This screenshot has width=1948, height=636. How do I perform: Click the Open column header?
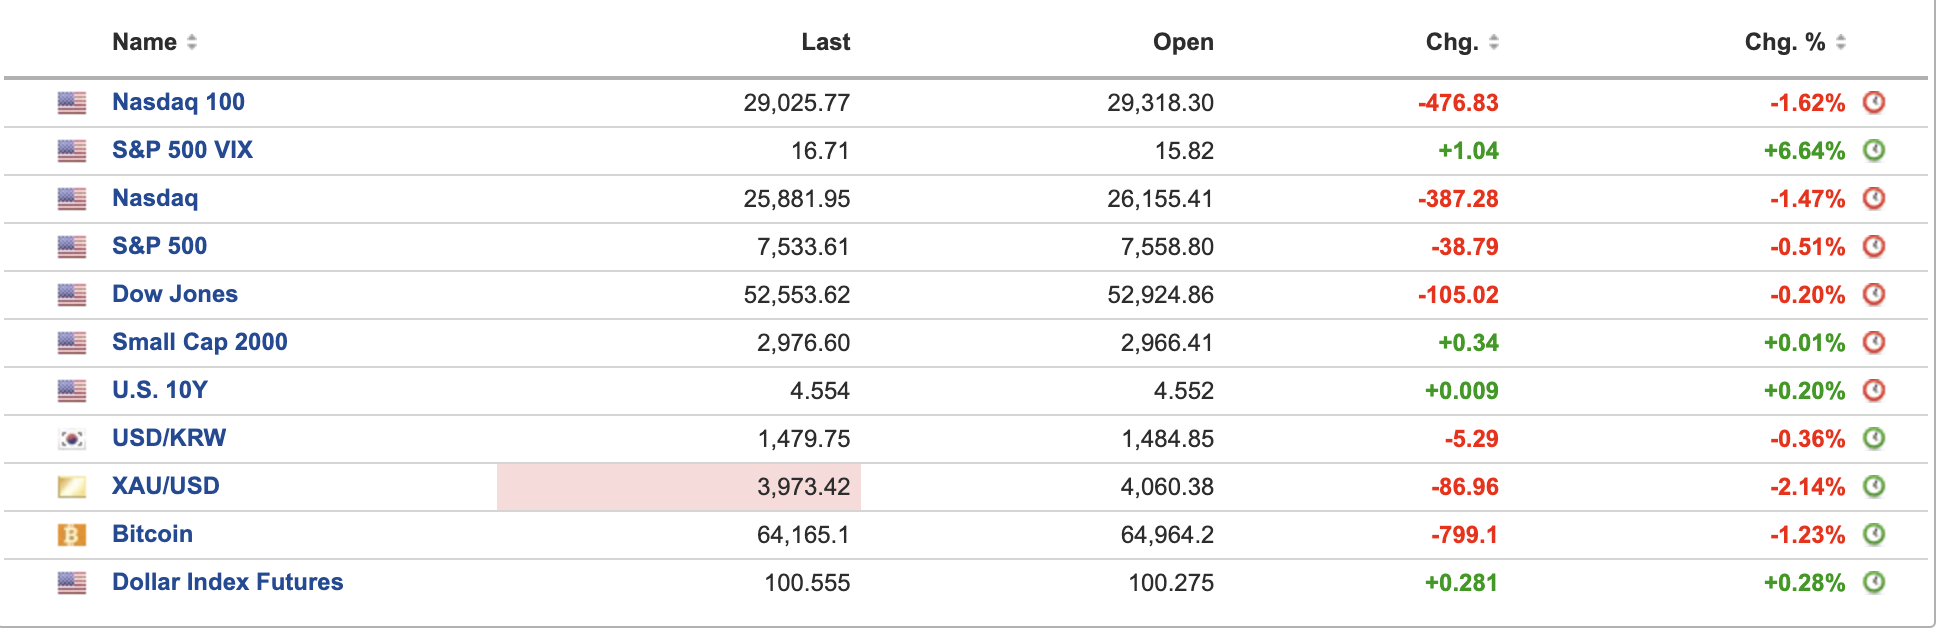(x=1183, y=42)
